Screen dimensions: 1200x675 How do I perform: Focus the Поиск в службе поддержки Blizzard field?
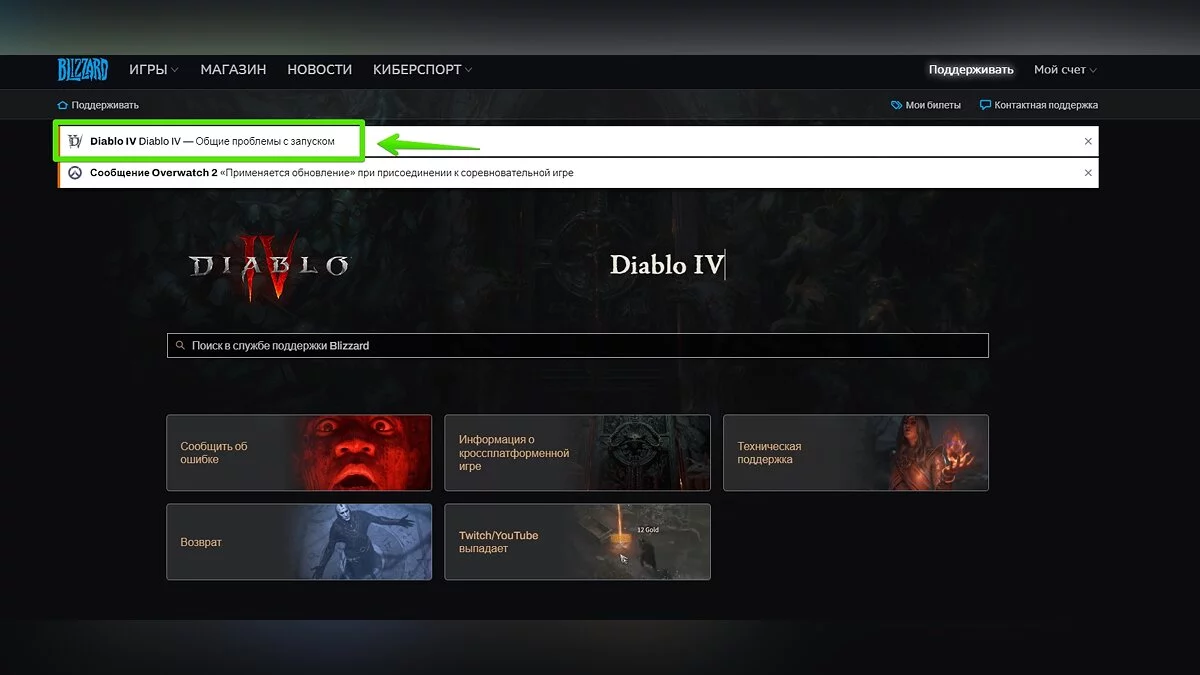pos(577,346)
